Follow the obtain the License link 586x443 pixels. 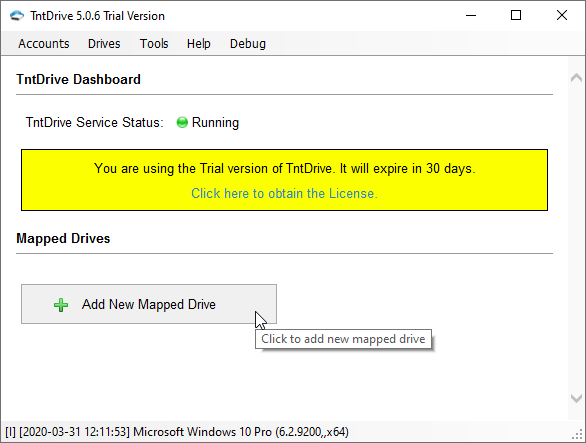pos(284,193)
